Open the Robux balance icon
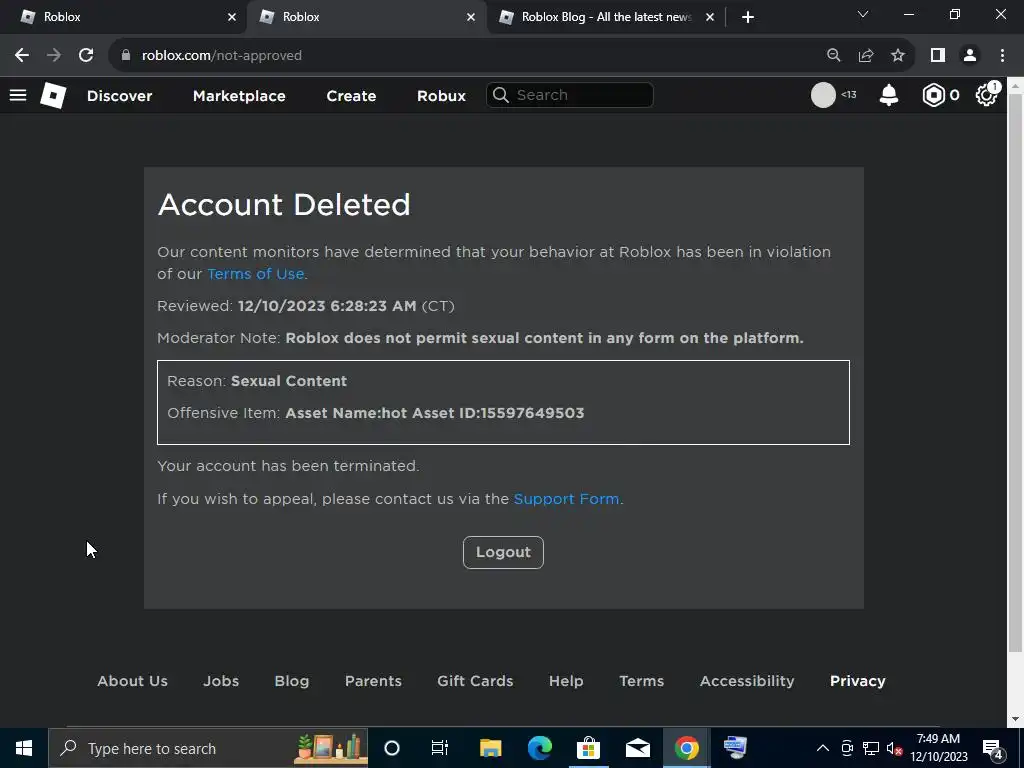The width and height of the screenshot is (1024, 768). click(933, 95)
